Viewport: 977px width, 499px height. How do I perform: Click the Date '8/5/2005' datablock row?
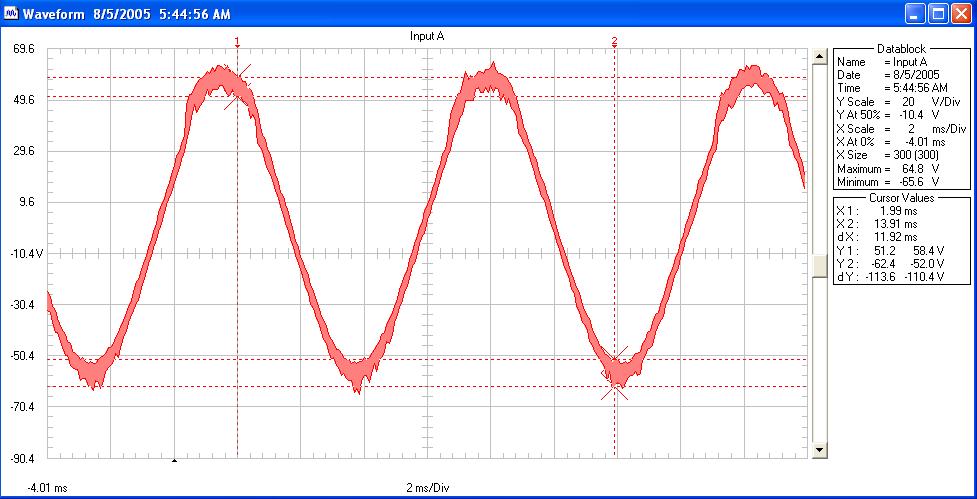click(888, 75)
